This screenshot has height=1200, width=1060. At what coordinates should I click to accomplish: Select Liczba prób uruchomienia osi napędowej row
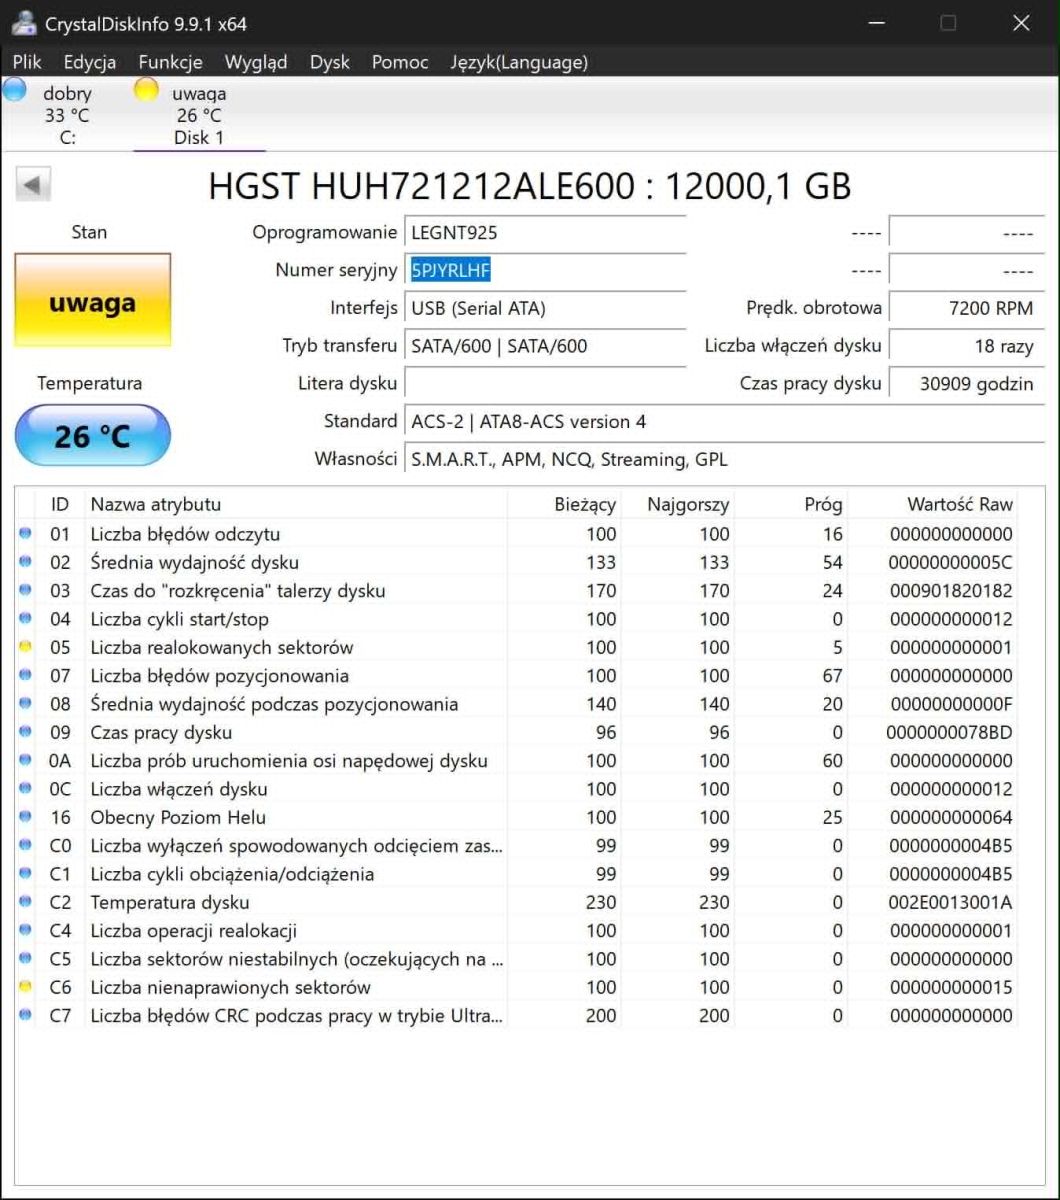pos(517,761)
